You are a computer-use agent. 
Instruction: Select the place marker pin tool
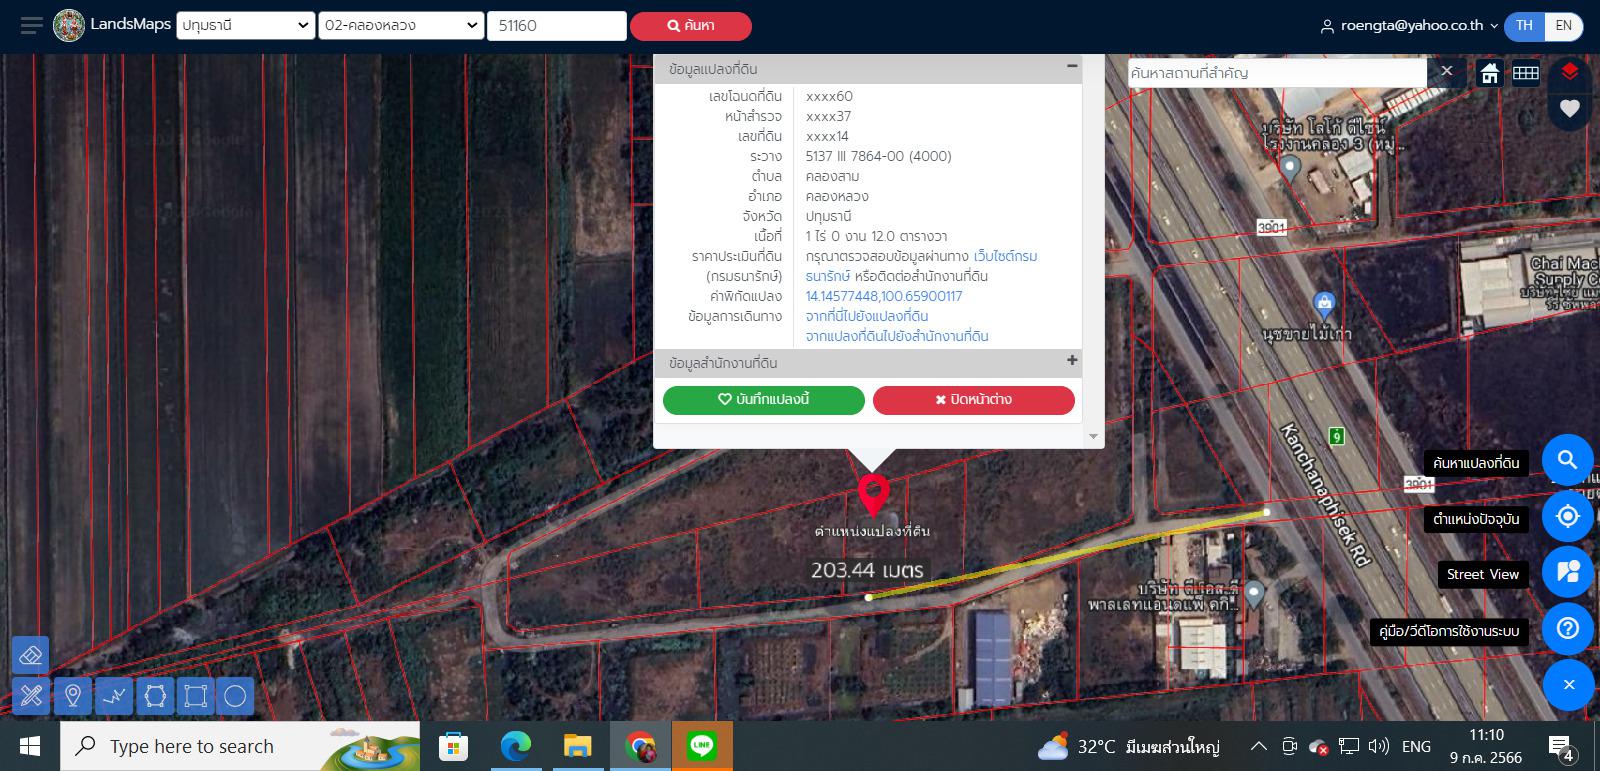click(x=73, y=696)
